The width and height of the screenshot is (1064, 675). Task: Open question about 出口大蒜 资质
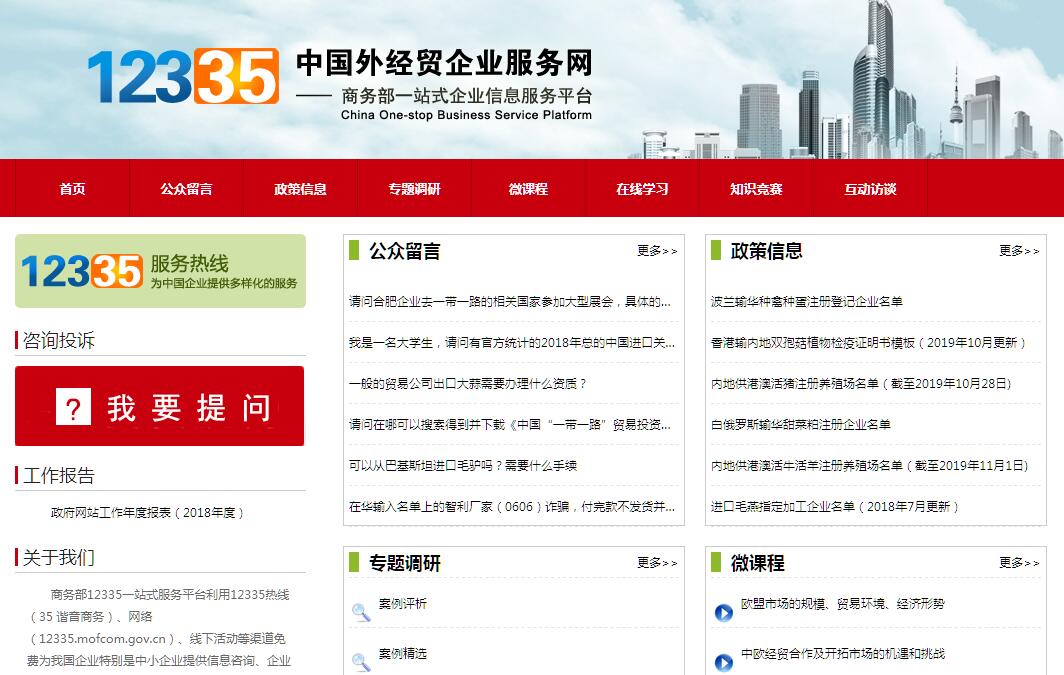468,384
